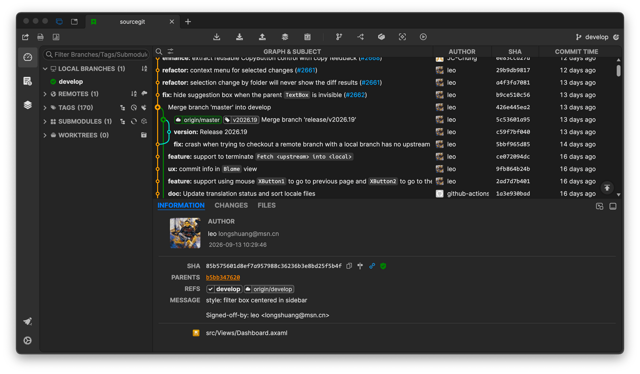Open commit search magnifier icon

[x=159, y=51]
